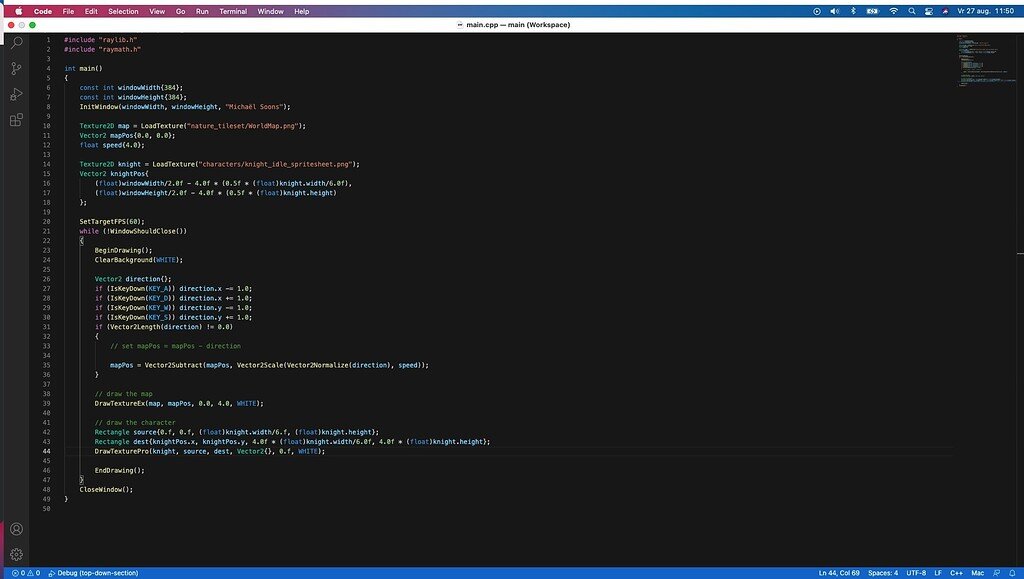Show notifications via the bell icon

click(x=1013, y=573)
